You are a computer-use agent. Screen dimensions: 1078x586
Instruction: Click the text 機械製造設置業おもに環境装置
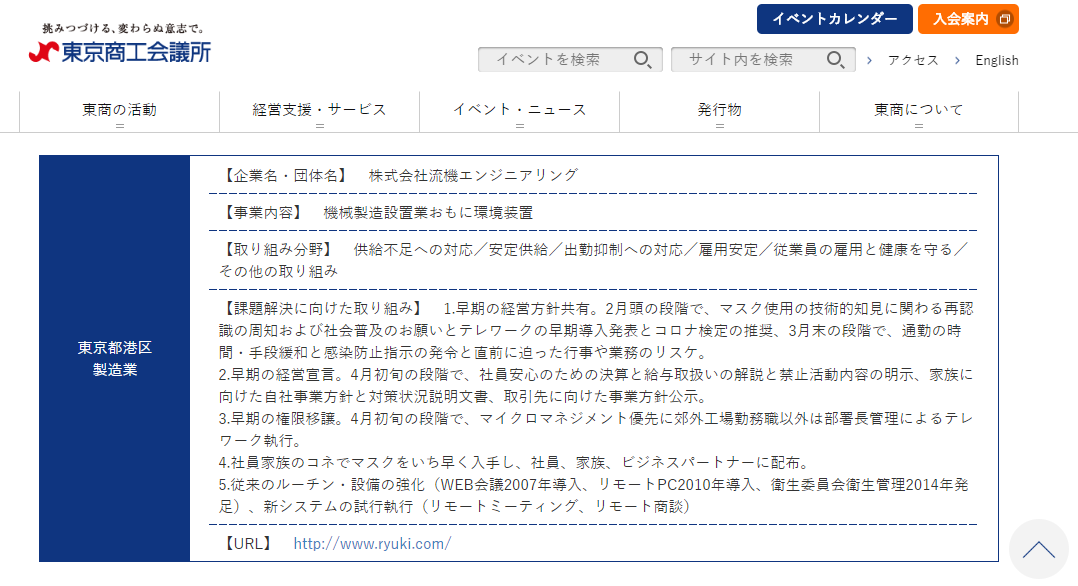click(428, 213)
